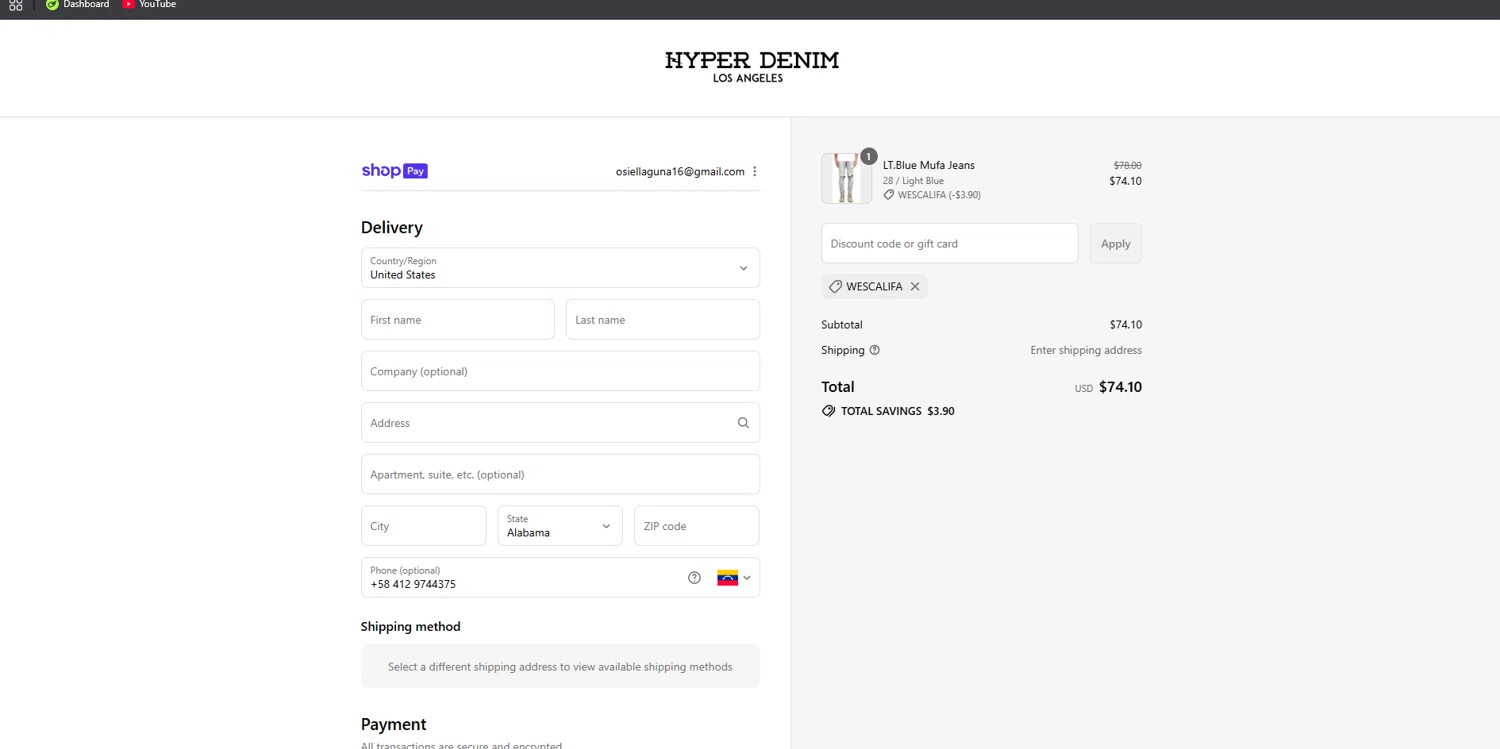Open the phone country flag selector
The height and width of the screenshot is (749, 1500).
(x=734, y=578)
